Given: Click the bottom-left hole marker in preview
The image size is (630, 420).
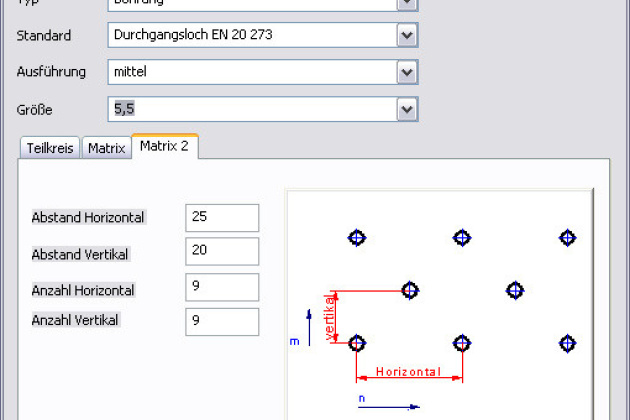Looking at the screenshot, I should coord(357,344).
